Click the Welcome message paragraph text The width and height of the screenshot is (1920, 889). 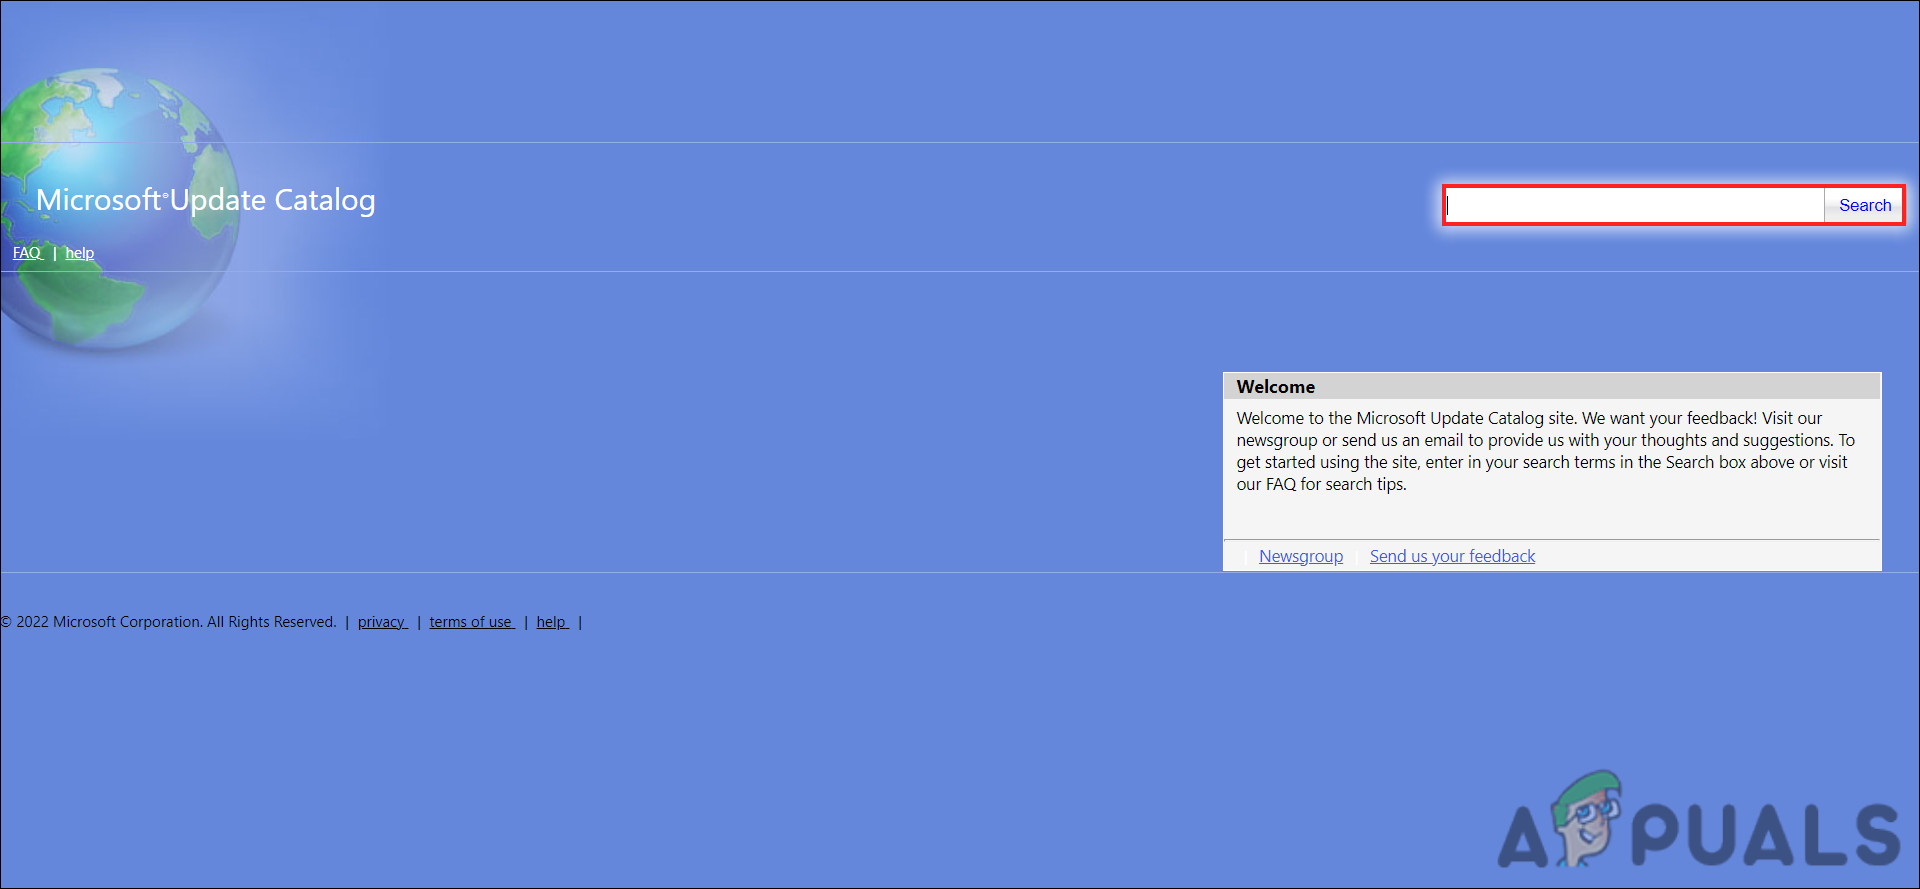tap(1545, 451)
